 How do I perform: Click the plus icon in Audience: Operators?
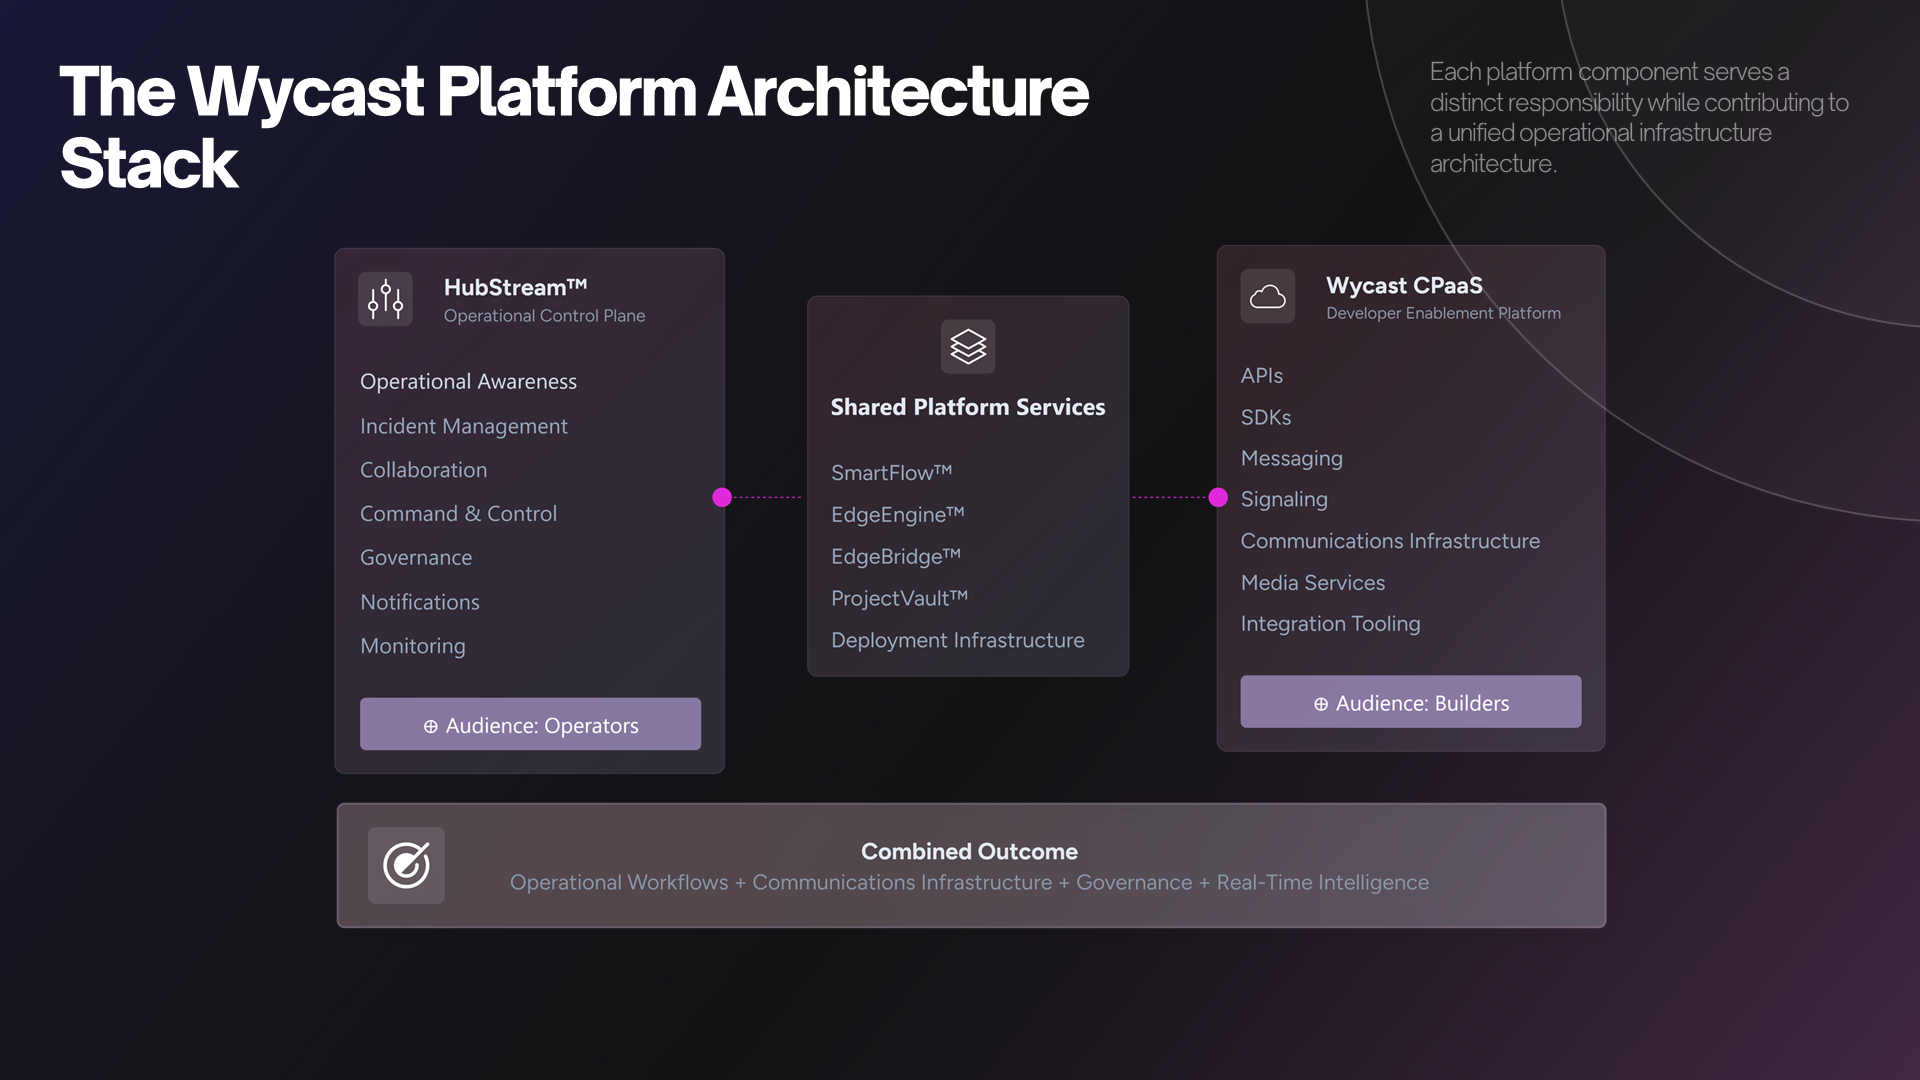(430, 726)
